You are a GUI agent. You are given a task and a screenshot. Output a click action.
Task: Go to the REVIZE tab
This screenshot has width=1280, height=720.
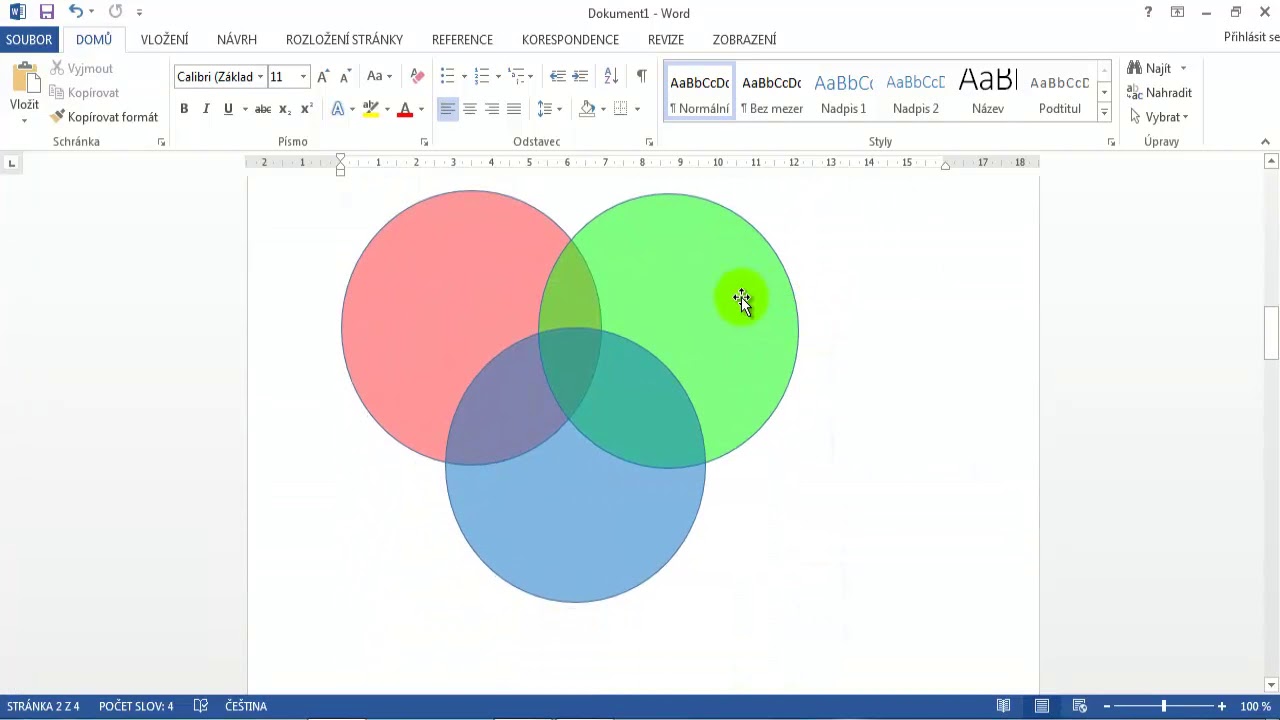(x=666, y=40)
